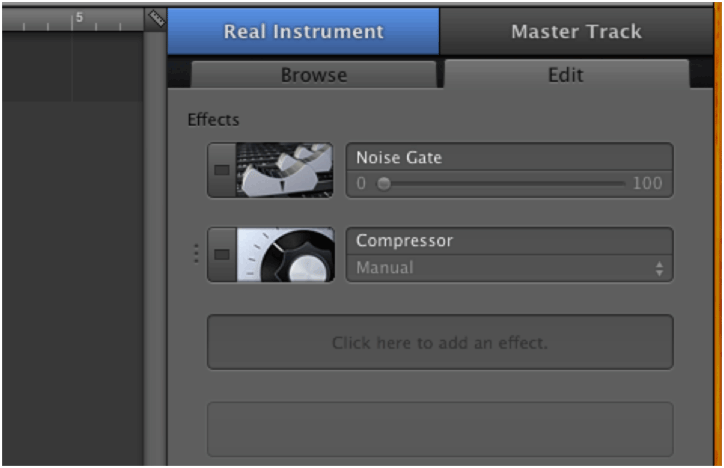724x468 pixels.
Task: Click the ruler icon above the timeline
Action: [x=156, y=19]
